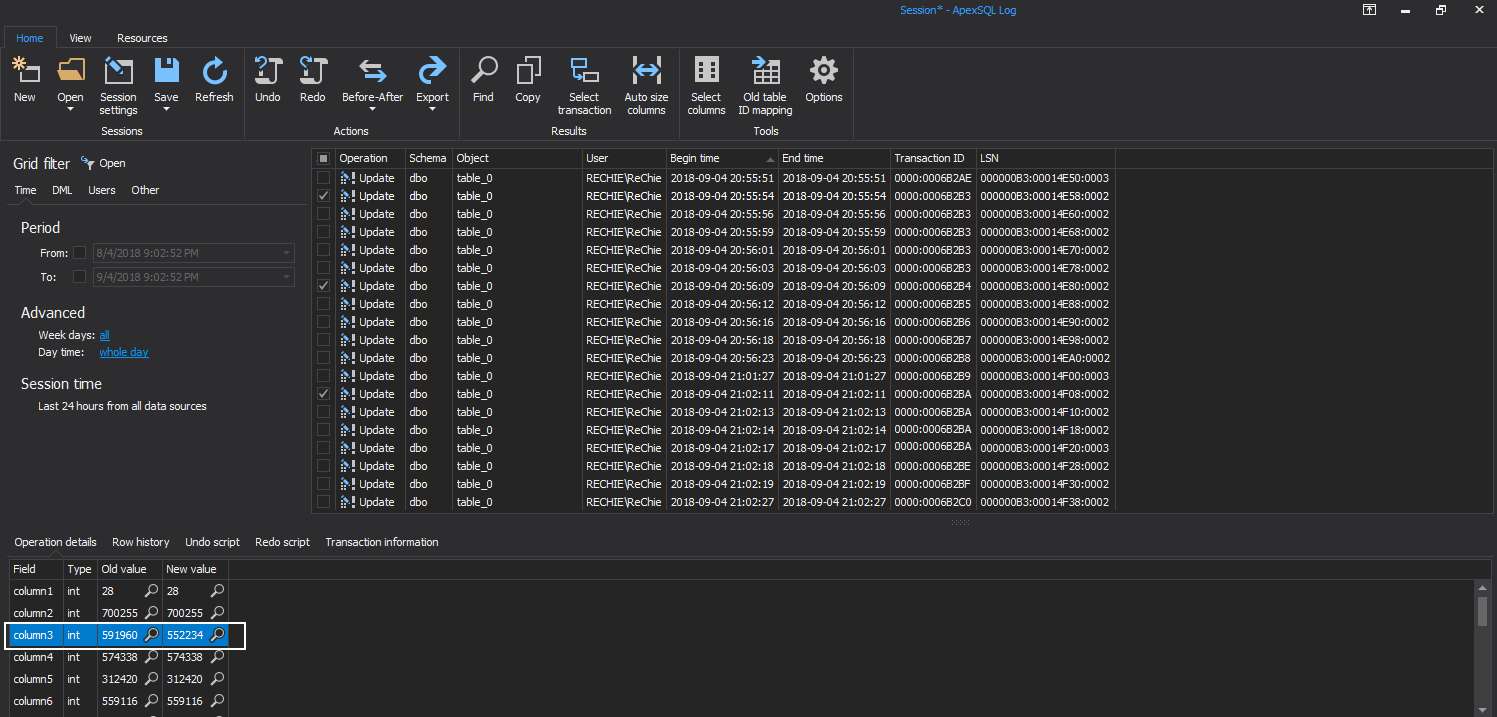Open the Options settings

click(823, 70)
